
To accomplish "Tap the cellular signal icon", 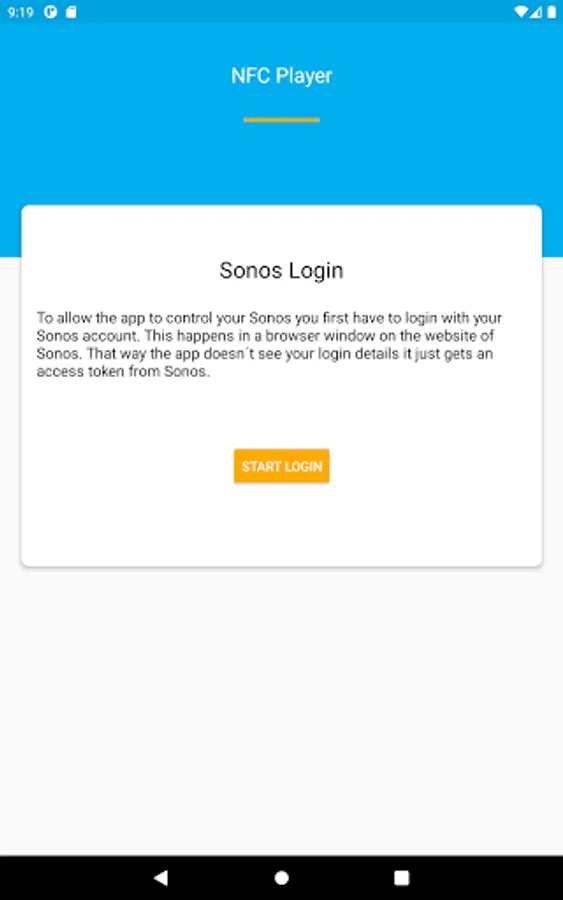I will coord(536,12).
